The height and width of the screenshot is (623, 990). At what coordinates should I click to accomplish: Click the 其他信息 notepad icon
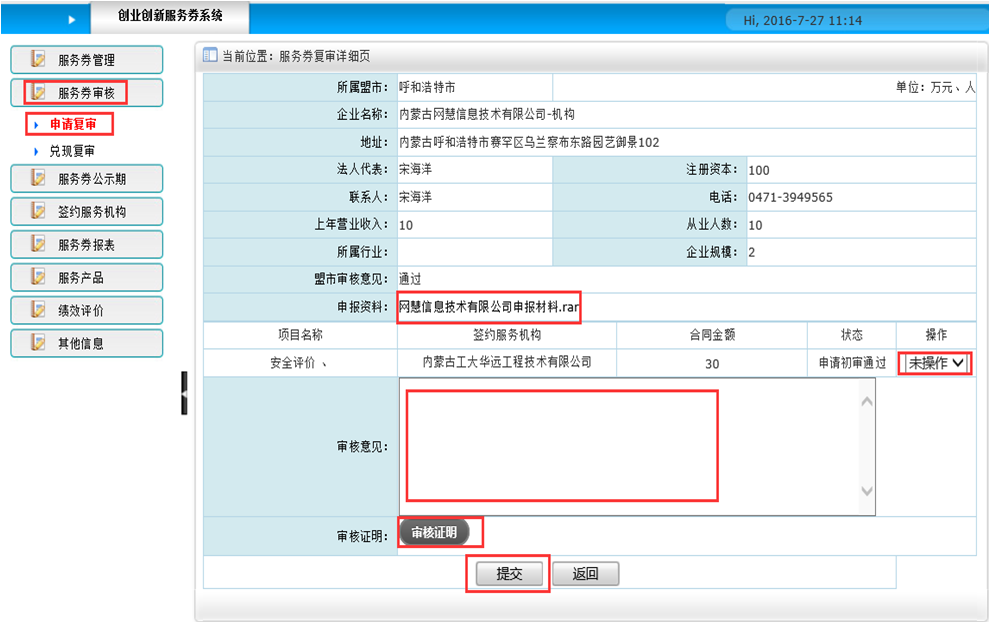(39, 342)
